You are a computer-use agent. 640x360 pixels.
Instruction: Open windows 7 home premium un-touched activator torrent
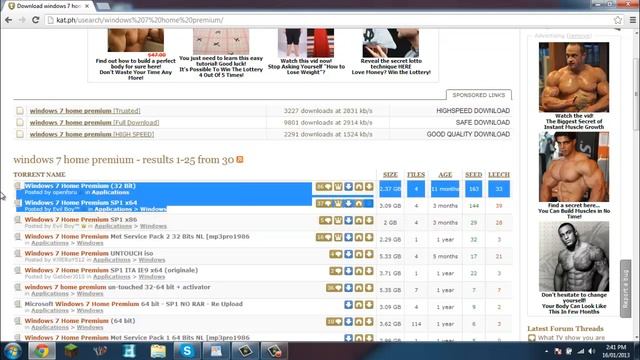tap(118, 287)
